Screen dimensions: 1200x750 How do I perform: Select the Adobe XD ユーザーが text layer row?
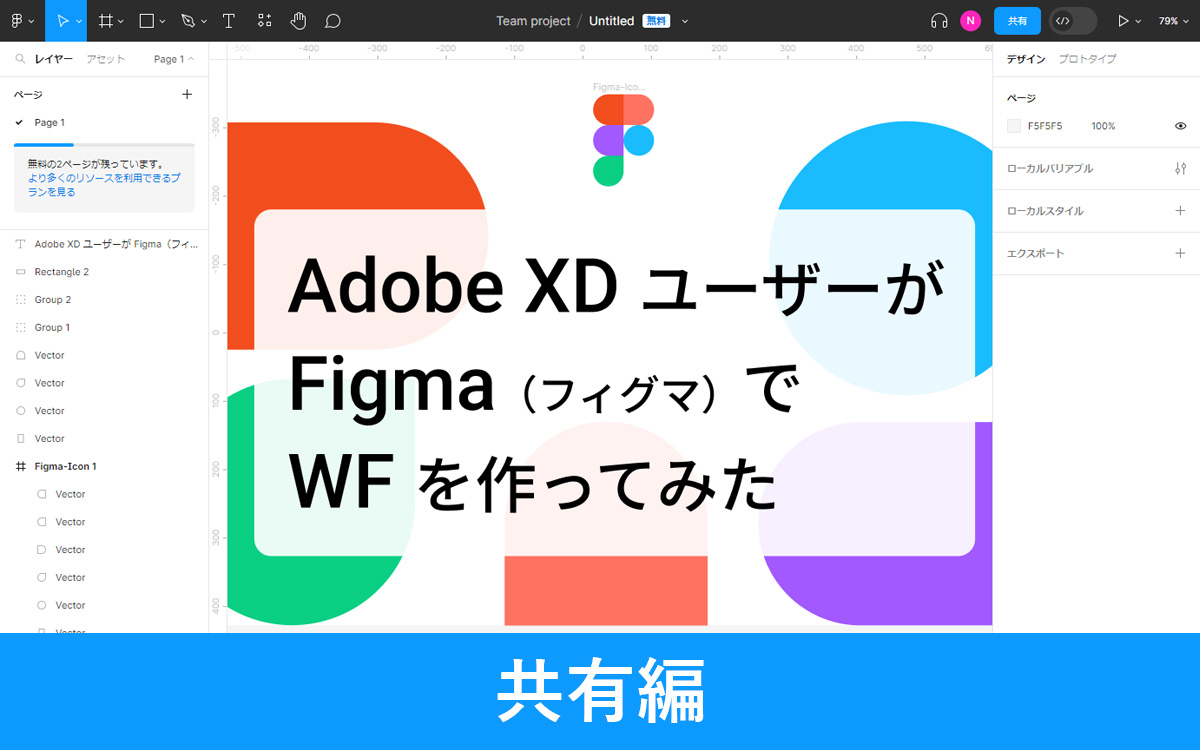click(104, 244)
